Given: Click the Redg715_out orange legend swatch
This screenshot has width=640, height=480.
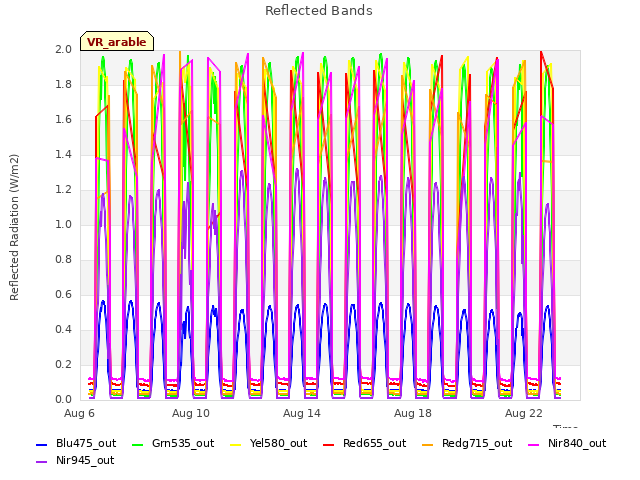Looking at the screenshot, I should (x=428, y=445).
